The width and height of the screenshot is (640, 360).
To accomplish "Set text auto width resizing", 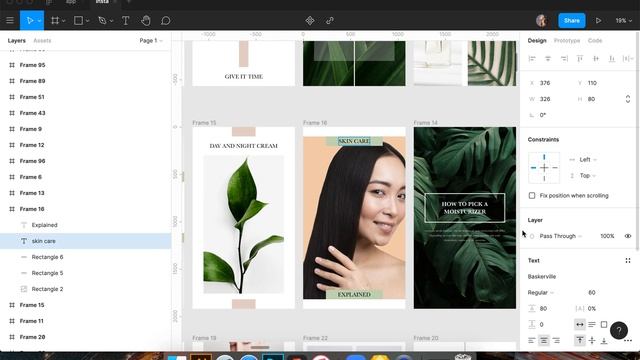I will [580, 324].
